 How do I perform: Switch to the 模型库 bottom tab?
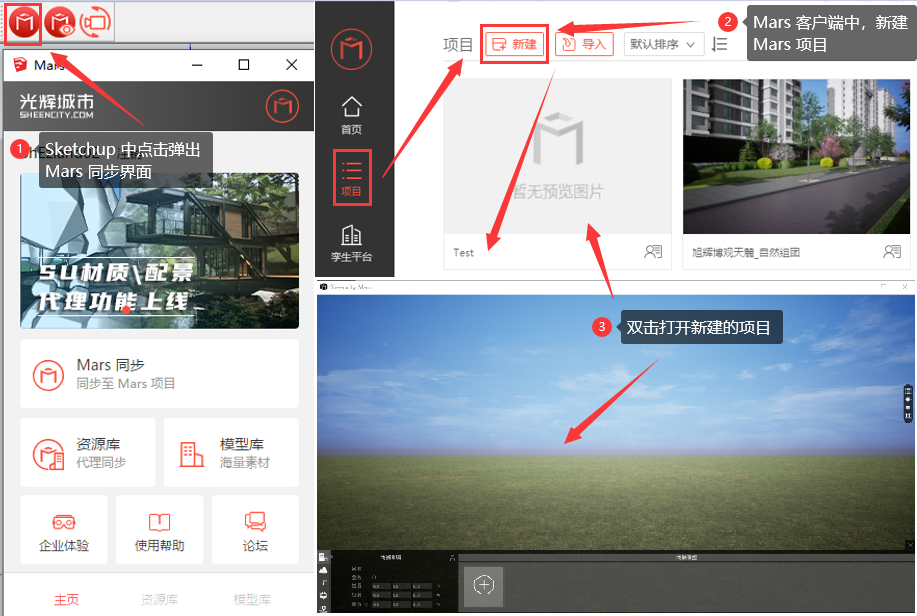coord(252,600)
